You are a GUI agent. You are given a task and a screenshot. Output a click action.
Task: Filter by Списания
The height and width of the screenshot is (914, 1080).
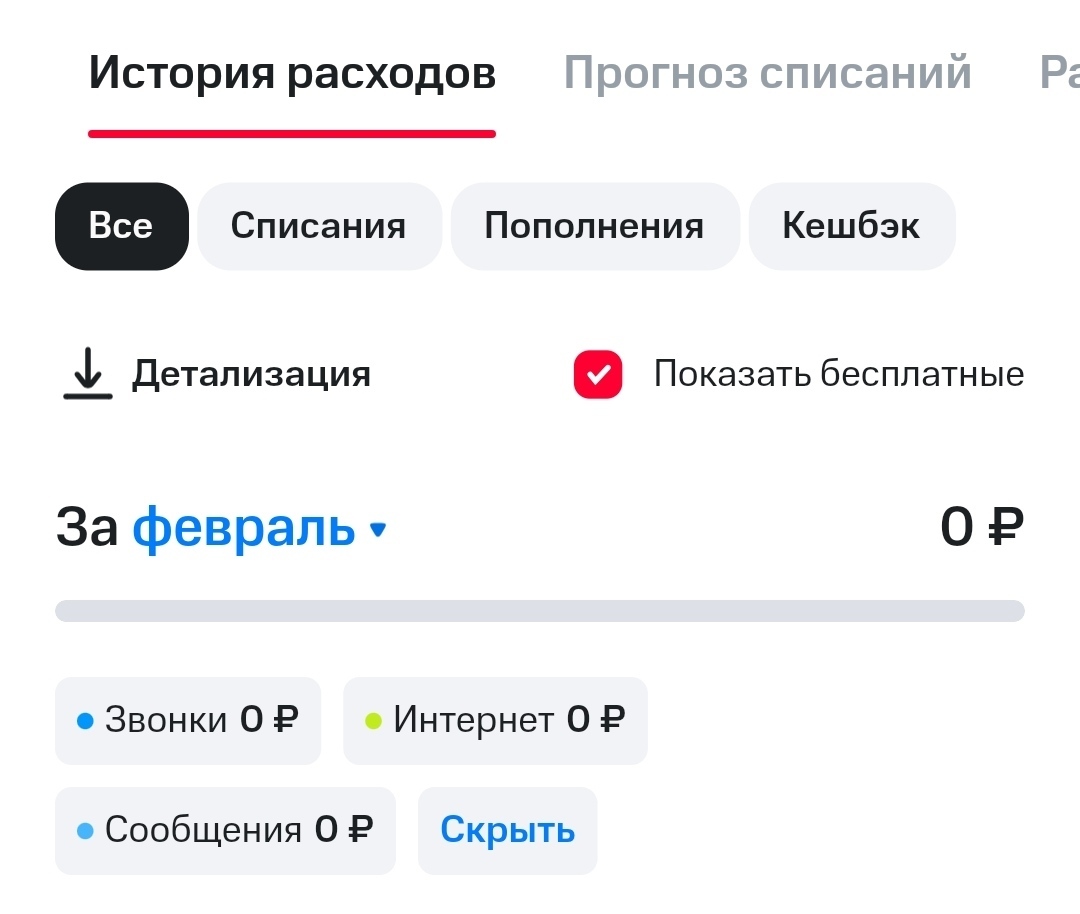pos(319,226)
